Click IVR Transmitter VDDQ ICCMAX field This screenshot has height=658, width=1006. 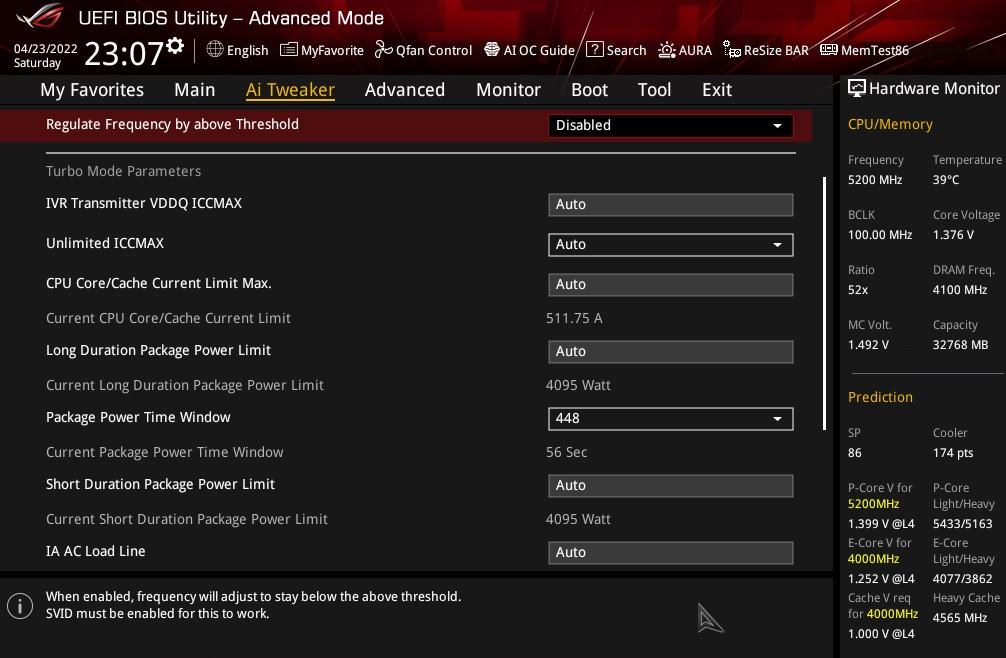(670, 205)
